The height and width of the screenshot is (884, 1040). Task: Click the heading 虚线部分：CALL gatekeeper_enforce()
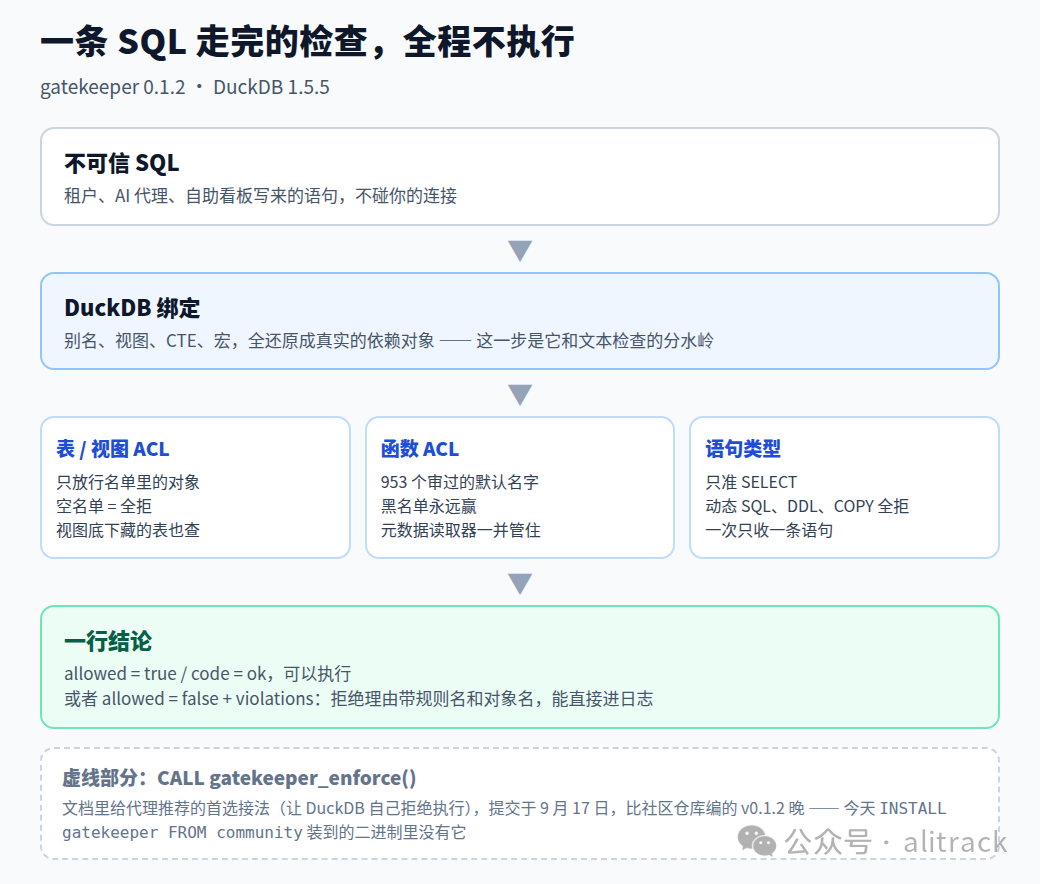pos(239,778)
